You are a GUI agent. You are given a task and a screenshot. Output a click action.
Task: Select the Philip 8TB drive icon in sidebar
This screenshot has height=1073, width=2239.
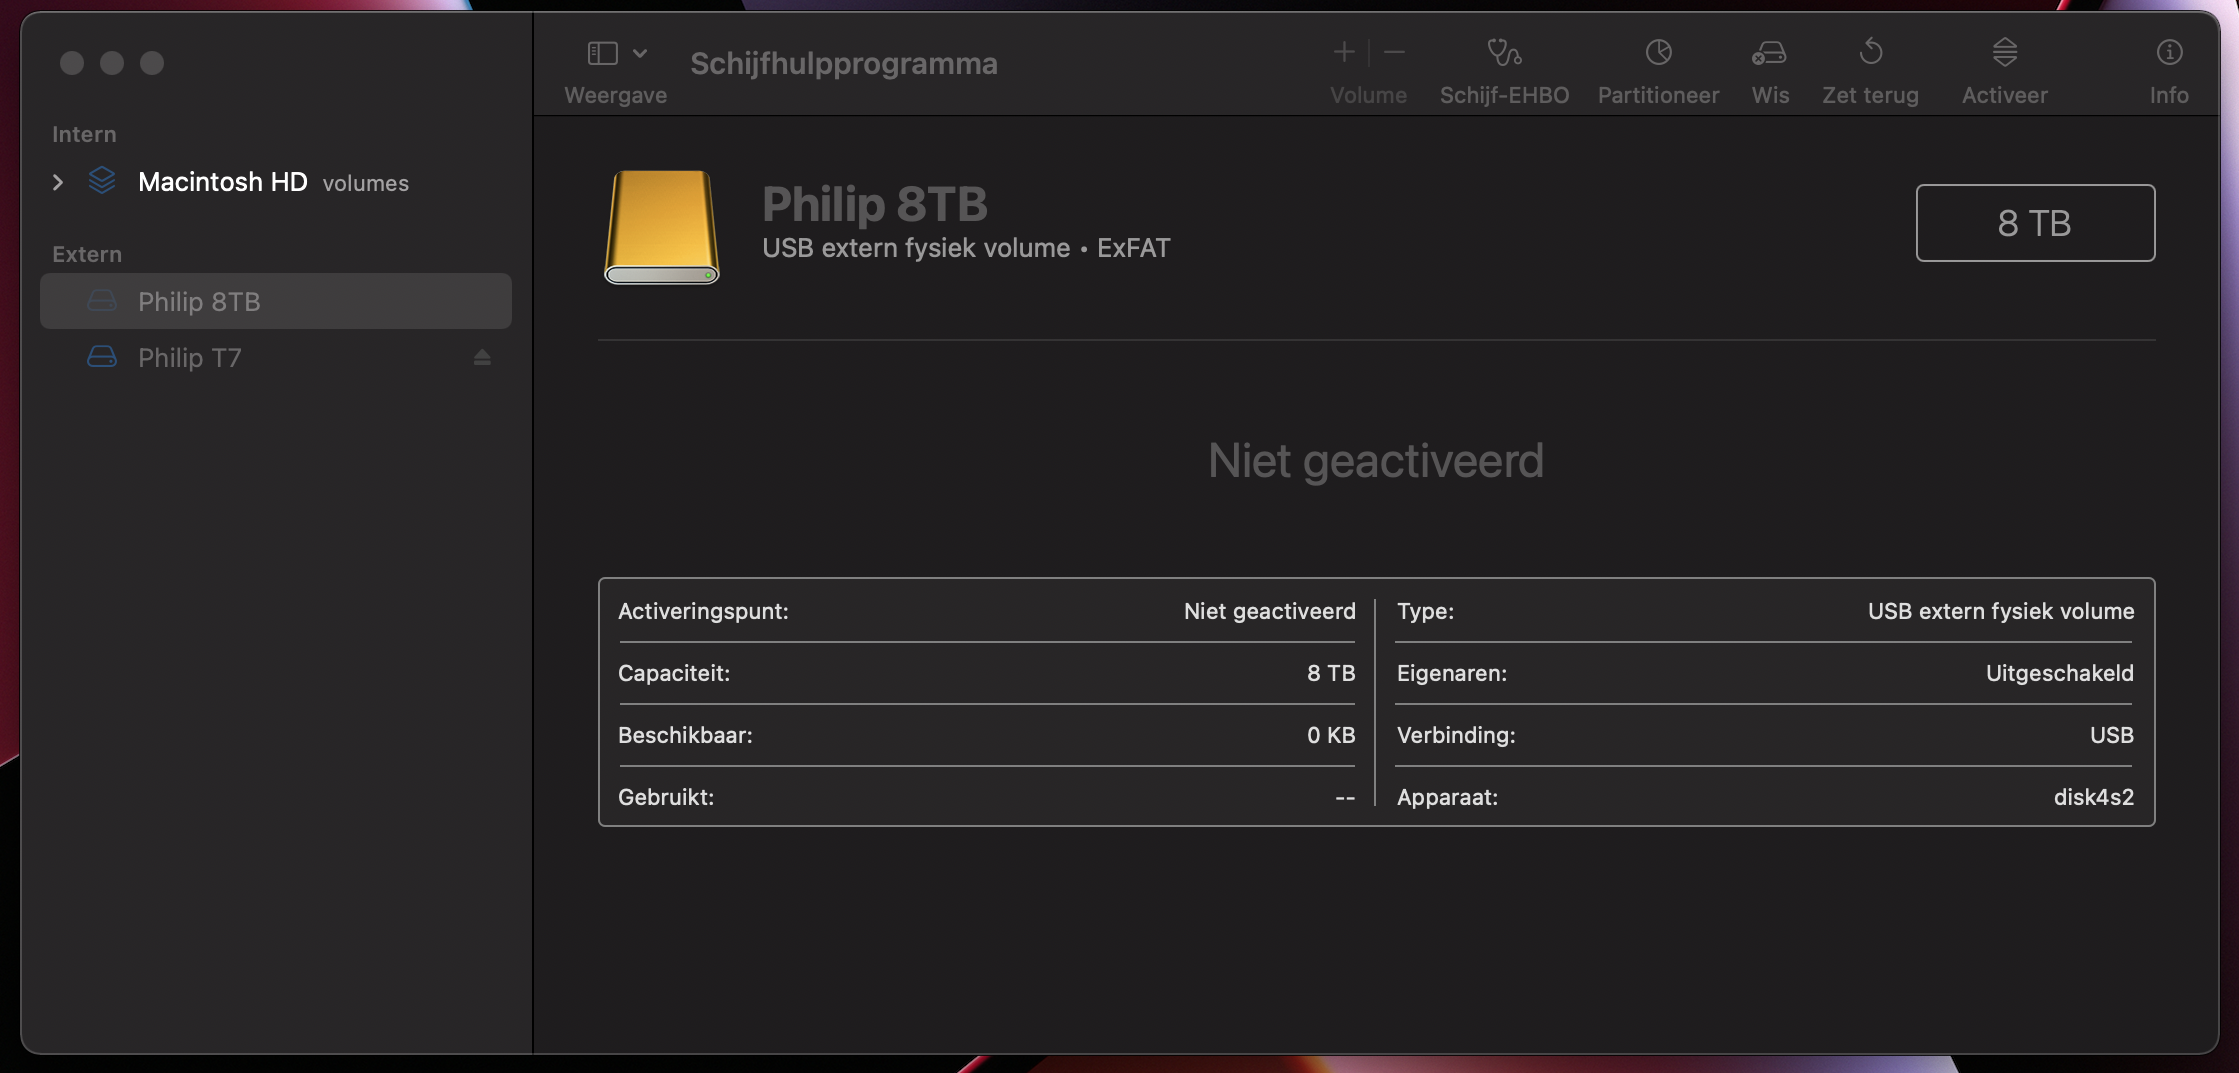click(101, 301)
